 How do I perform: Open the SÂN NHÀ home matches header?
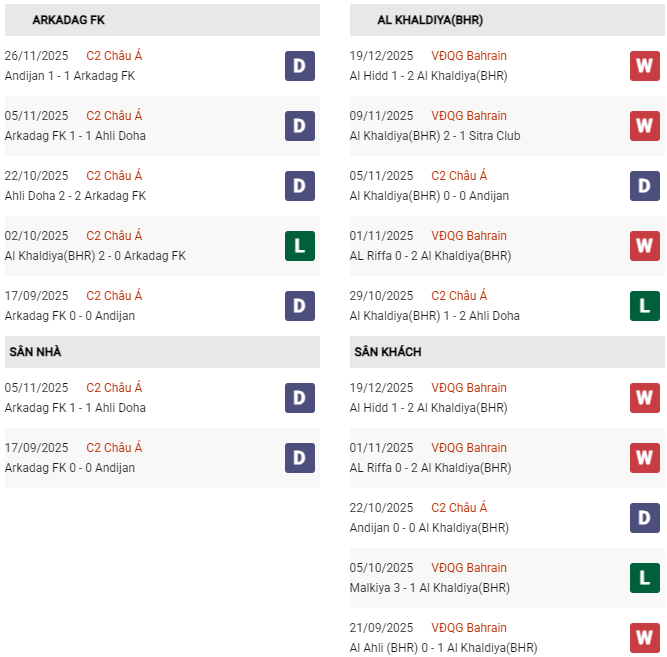(36, 352)
